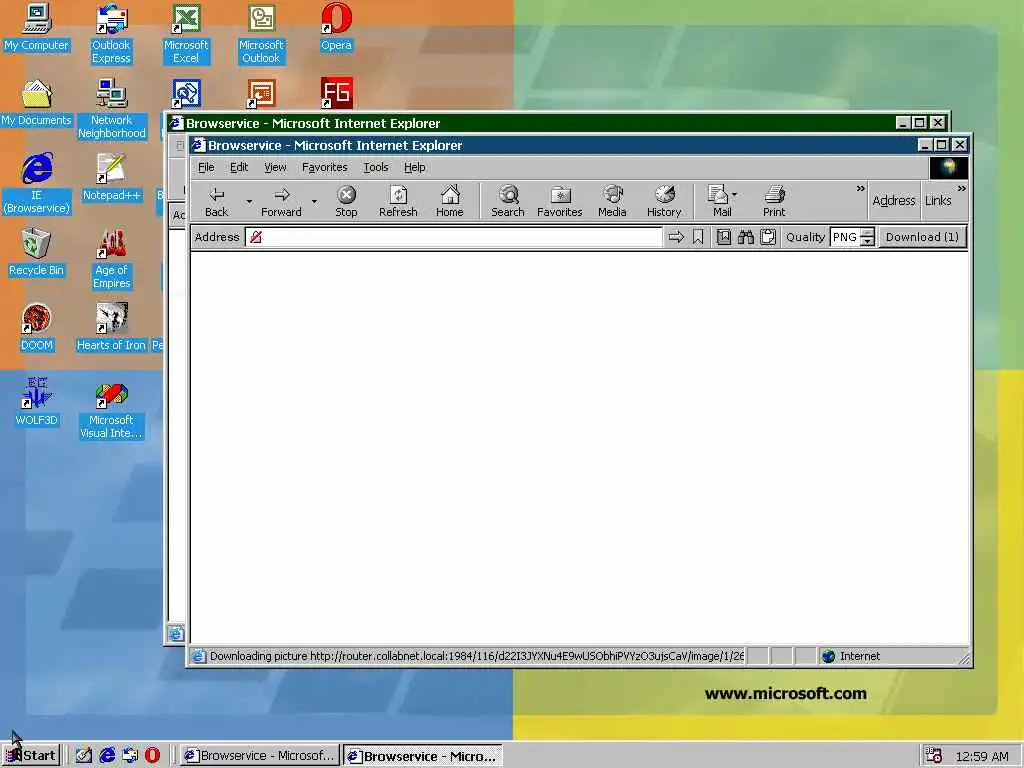Open the Favorites menu
The width and height of the screenshot is (1024, 768).
click(x=325, y=167)
